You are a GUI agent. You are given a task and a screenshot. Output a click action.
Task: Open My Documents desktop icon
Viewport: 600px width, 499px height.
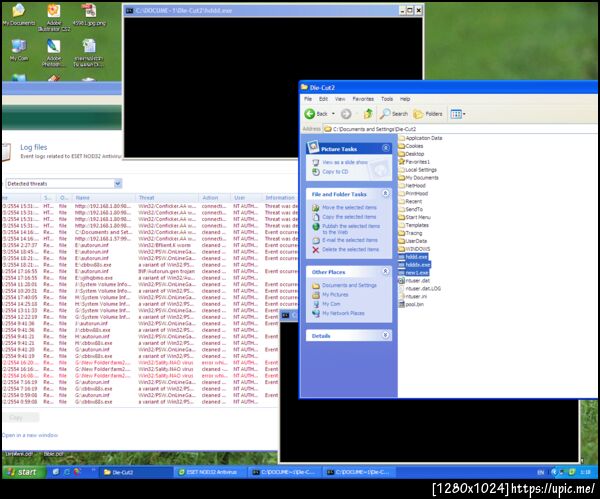click(18, 15)
